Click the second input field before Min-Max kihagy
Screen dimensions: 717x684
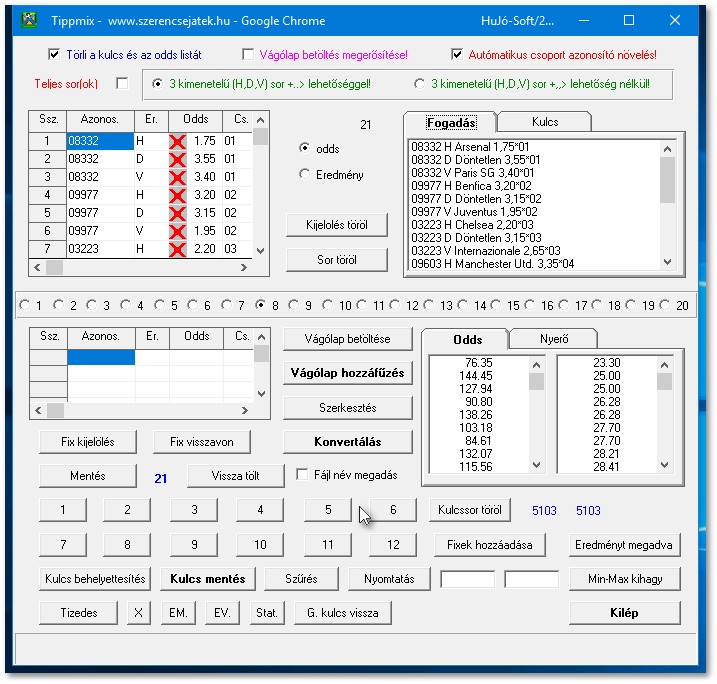531,579
